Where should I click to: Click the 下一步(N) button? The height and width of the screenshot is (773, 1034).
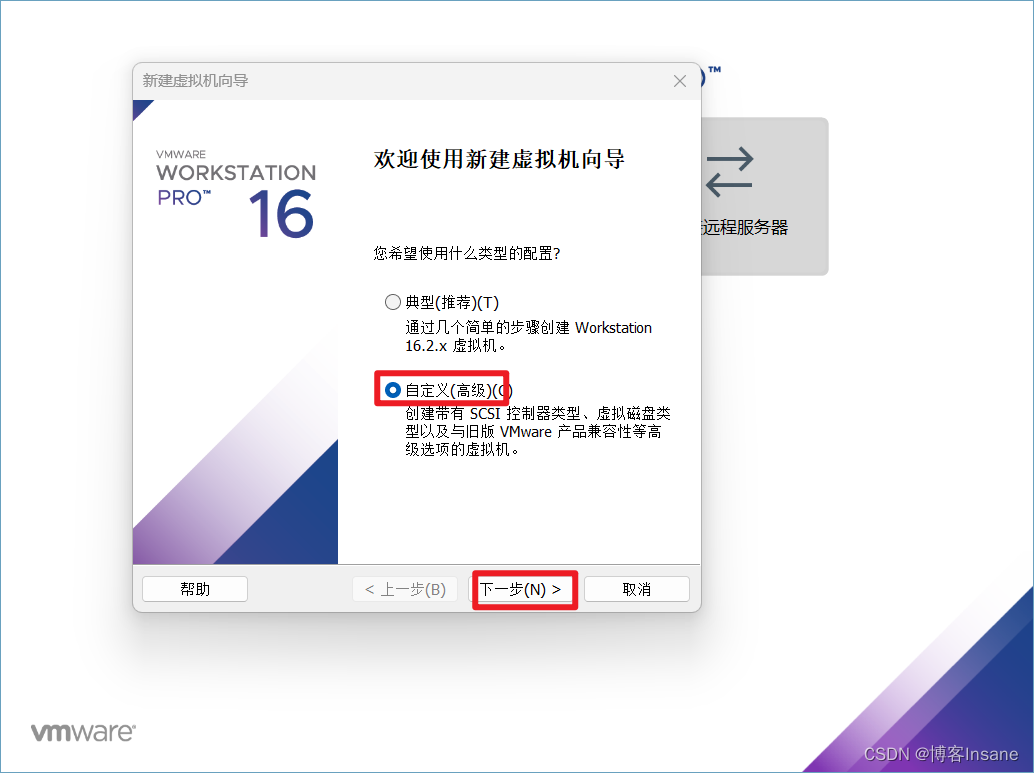point(524,589)
